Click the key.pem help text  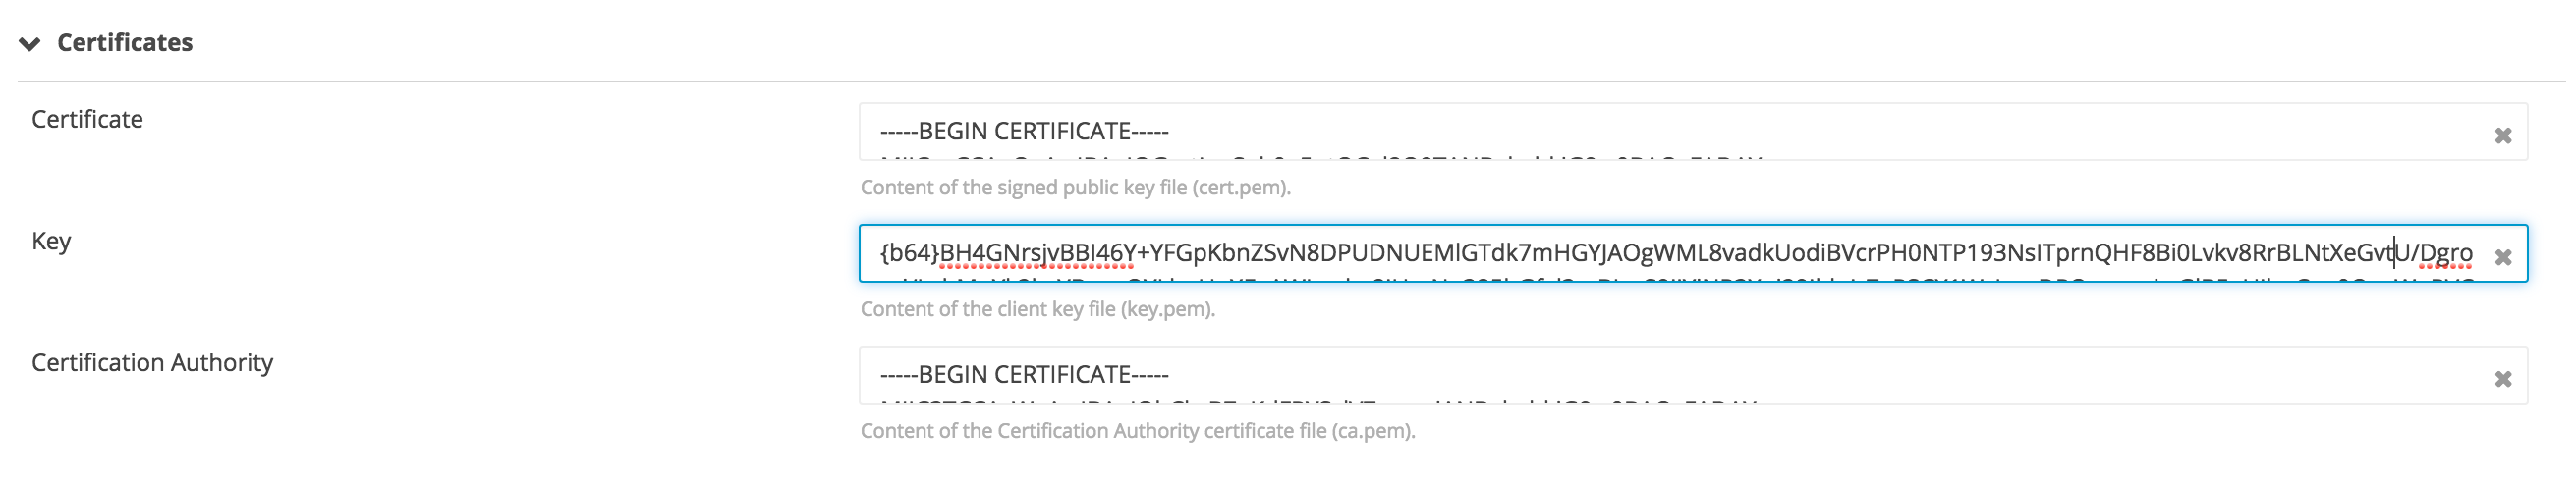pyautogui.click(x=1037, y=309)
